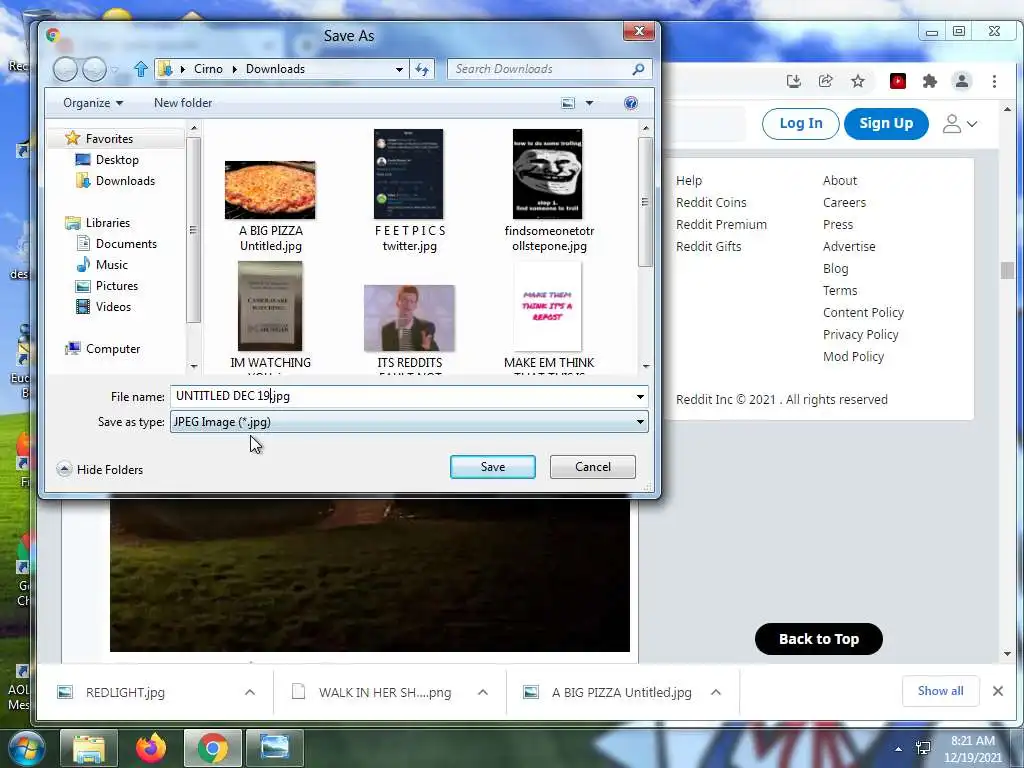Select the Rick Astley ITS REDDITS thumbnail
This screenshot has height=768, width=1024.
point(409,318)
